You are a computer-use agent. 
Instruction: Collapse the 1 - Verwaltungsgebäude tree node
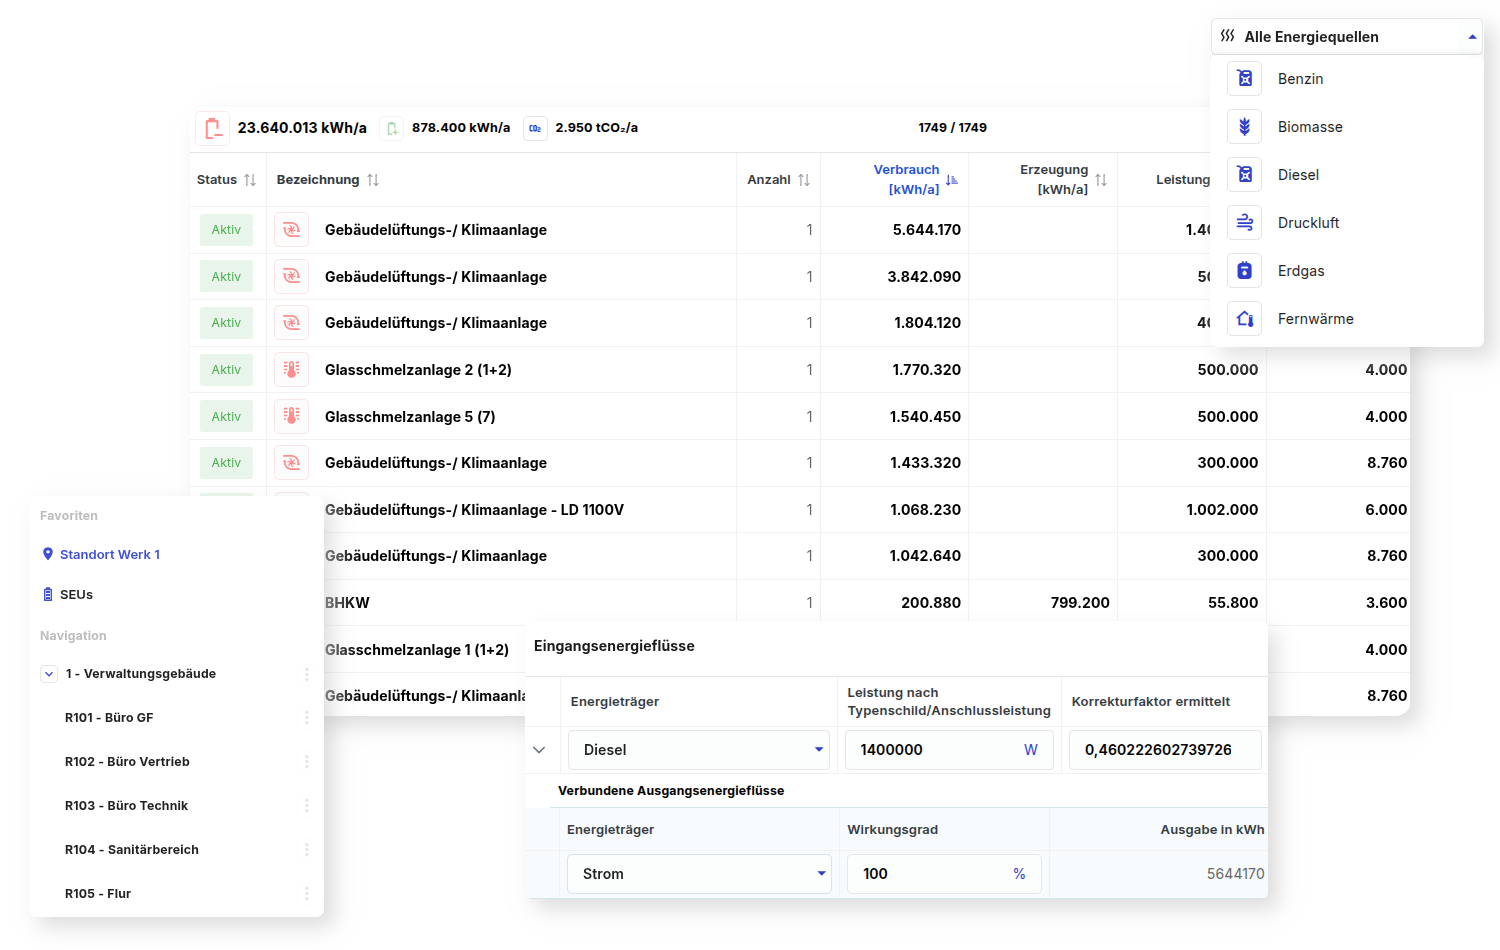pos(49,674)
